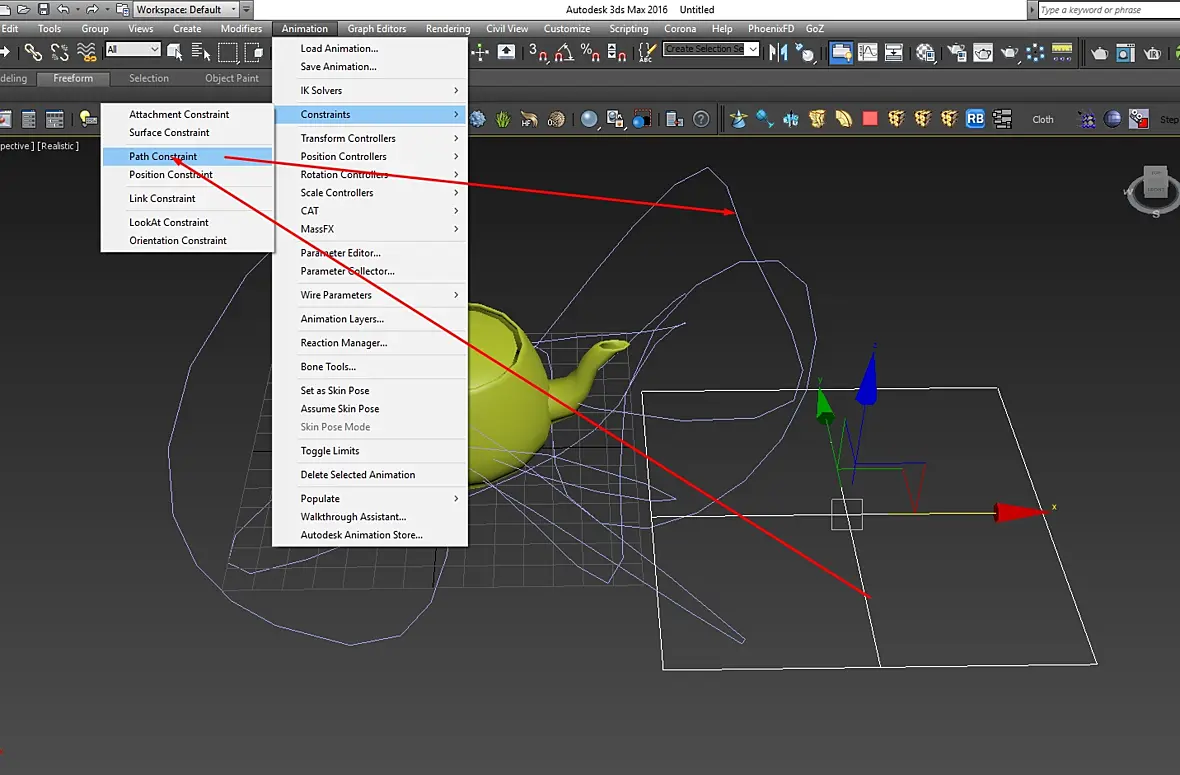Expand the Transform Controllers submenu

pyautogui.click(x=370, y=138)
